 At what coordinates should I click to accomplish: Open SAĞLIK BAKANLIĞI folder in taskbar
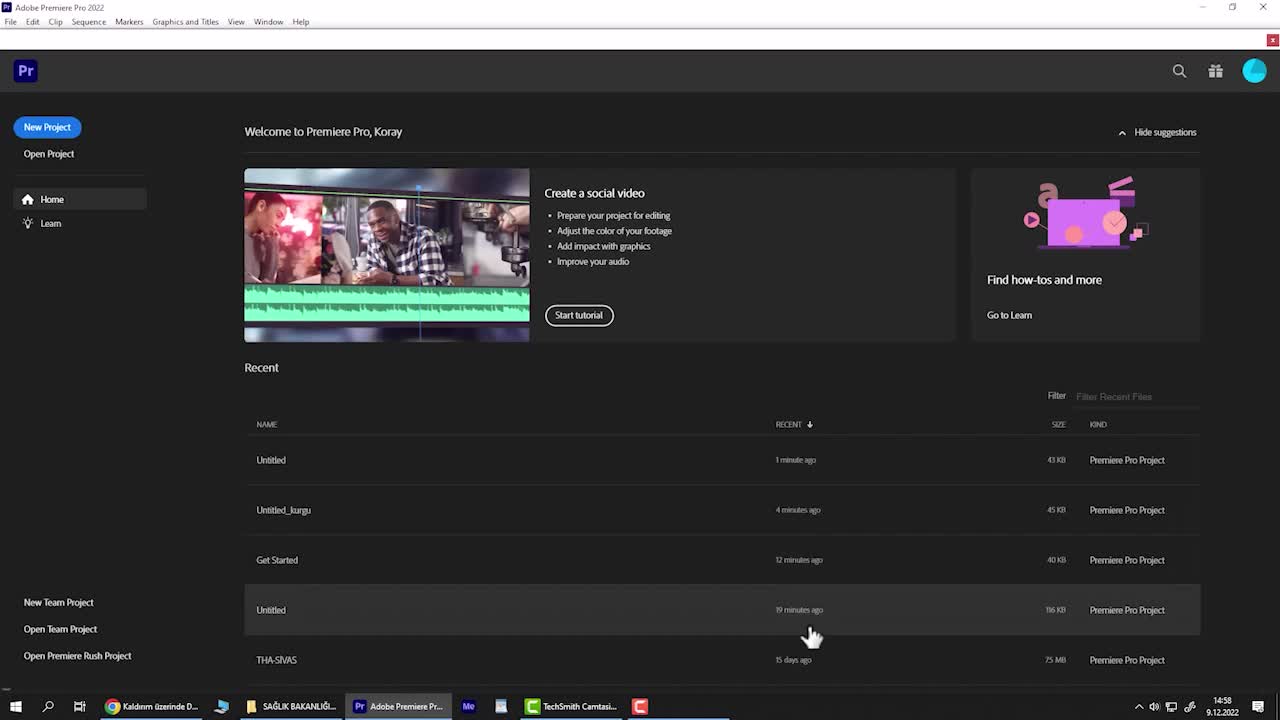291,706
